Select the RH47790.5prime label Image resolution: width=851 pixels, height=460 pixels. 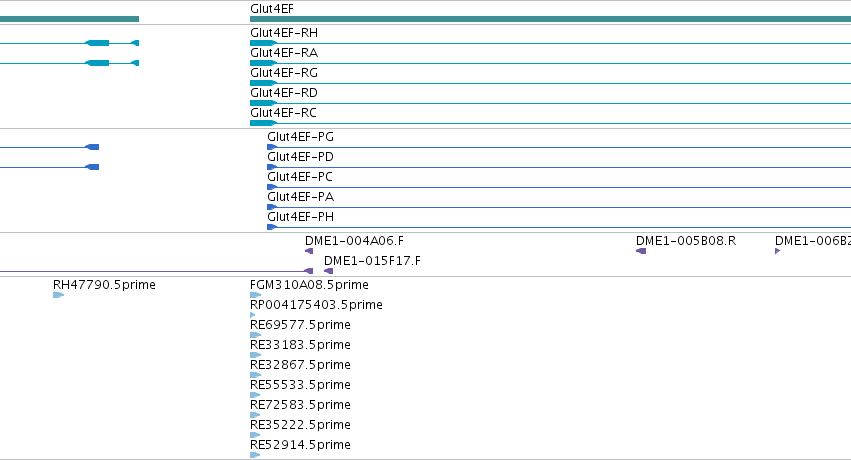pyautogui.click(x=104, y=285)
